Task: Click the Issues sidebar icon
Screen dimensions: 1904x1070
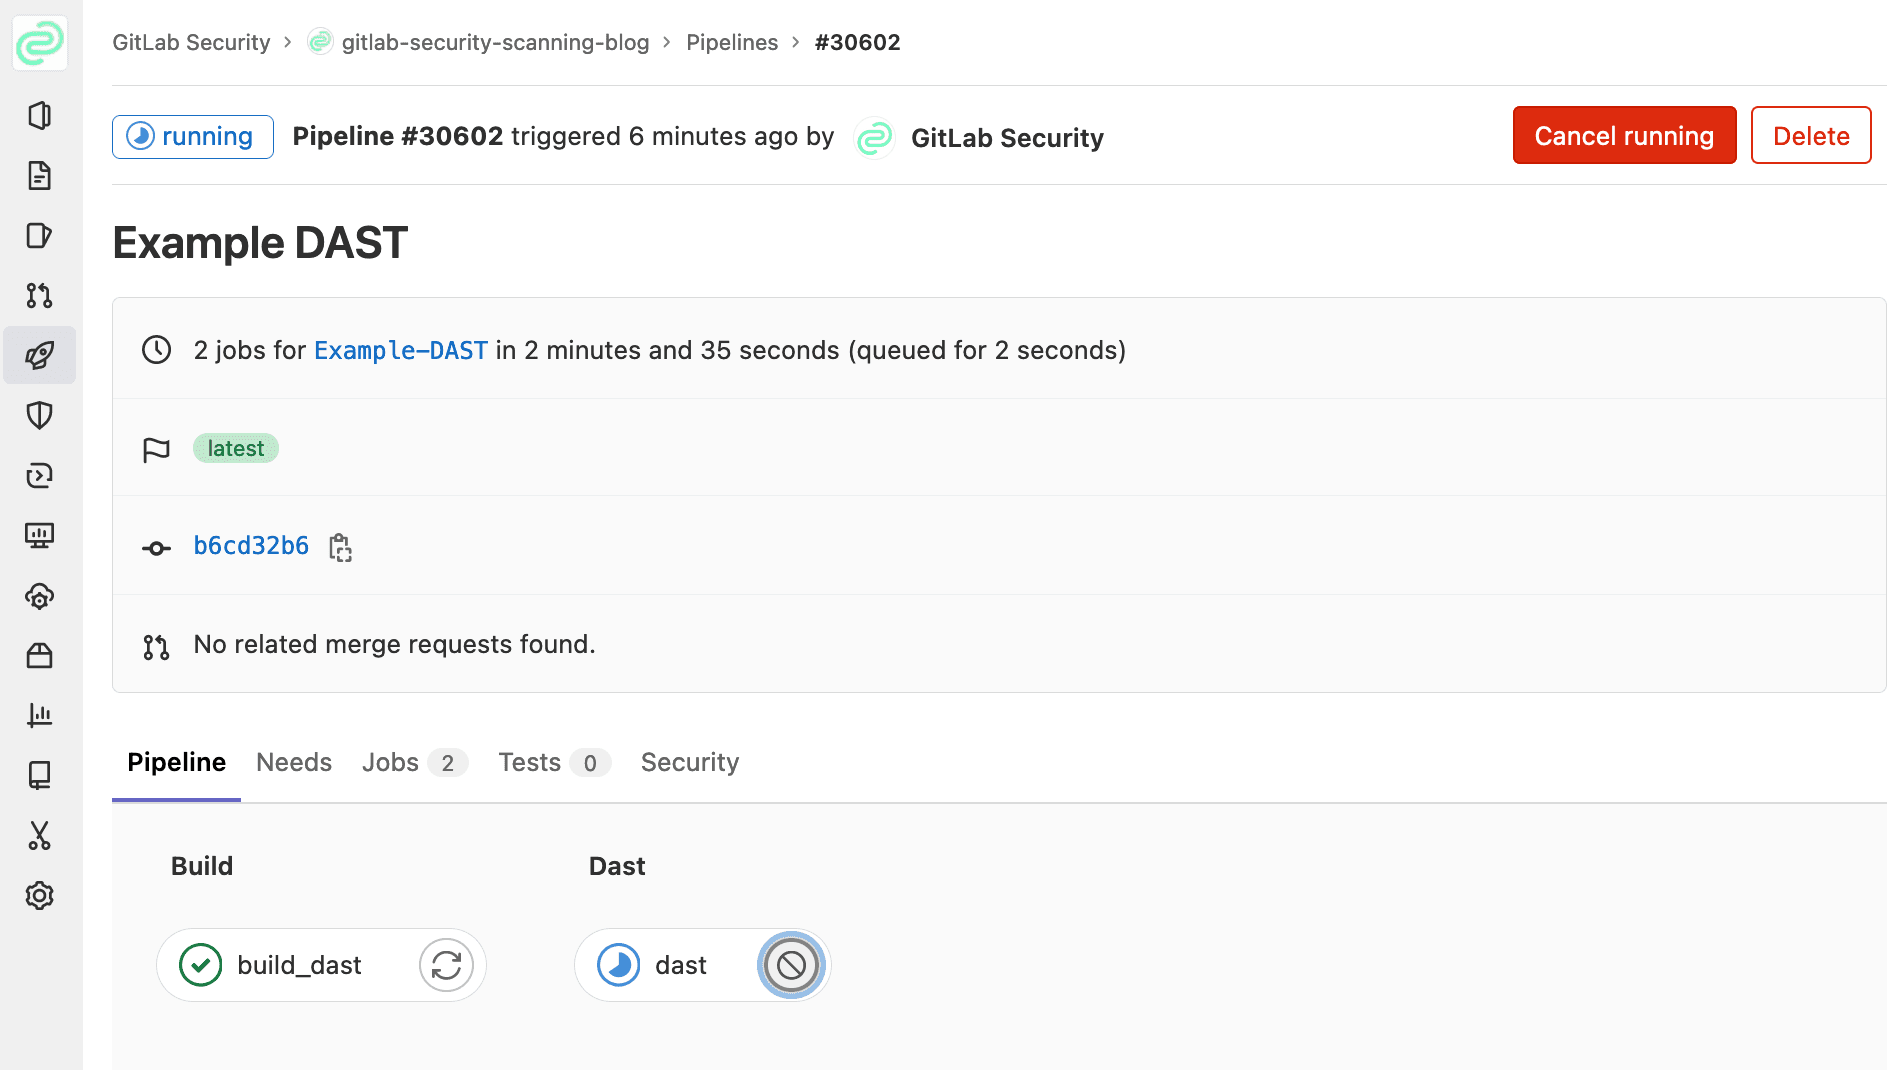Action: point(39,235)
